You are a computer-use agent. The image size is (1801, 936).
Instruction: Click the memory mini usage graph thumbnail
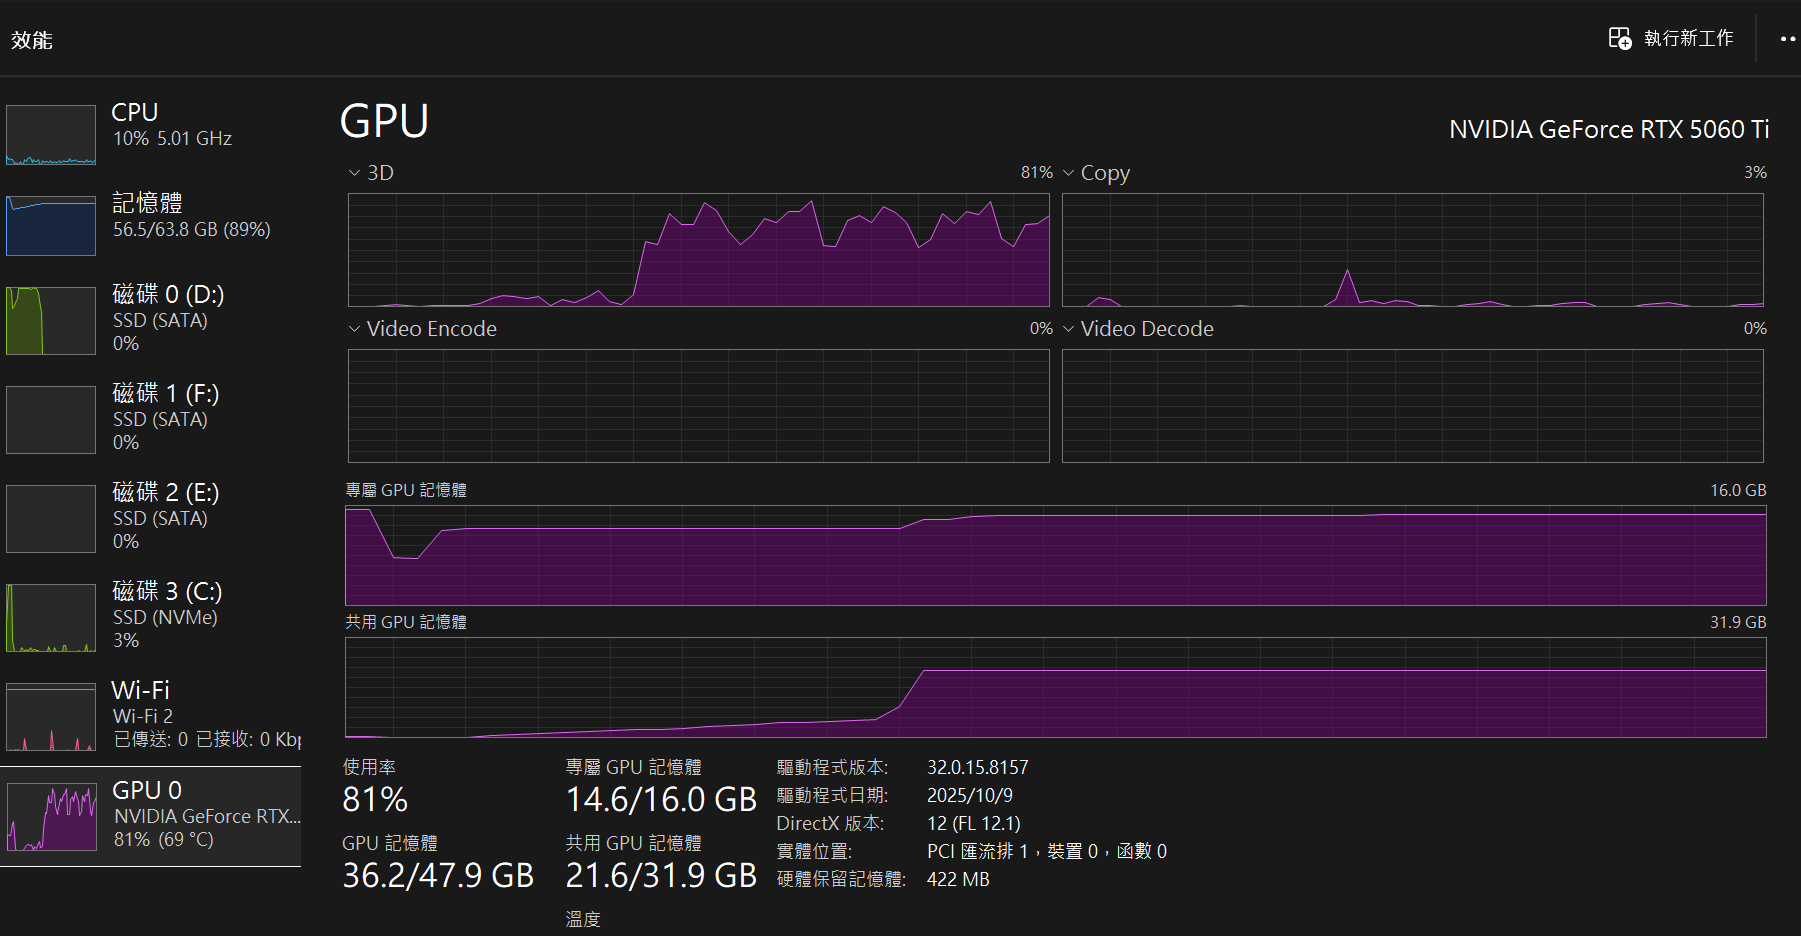(51, 226)
